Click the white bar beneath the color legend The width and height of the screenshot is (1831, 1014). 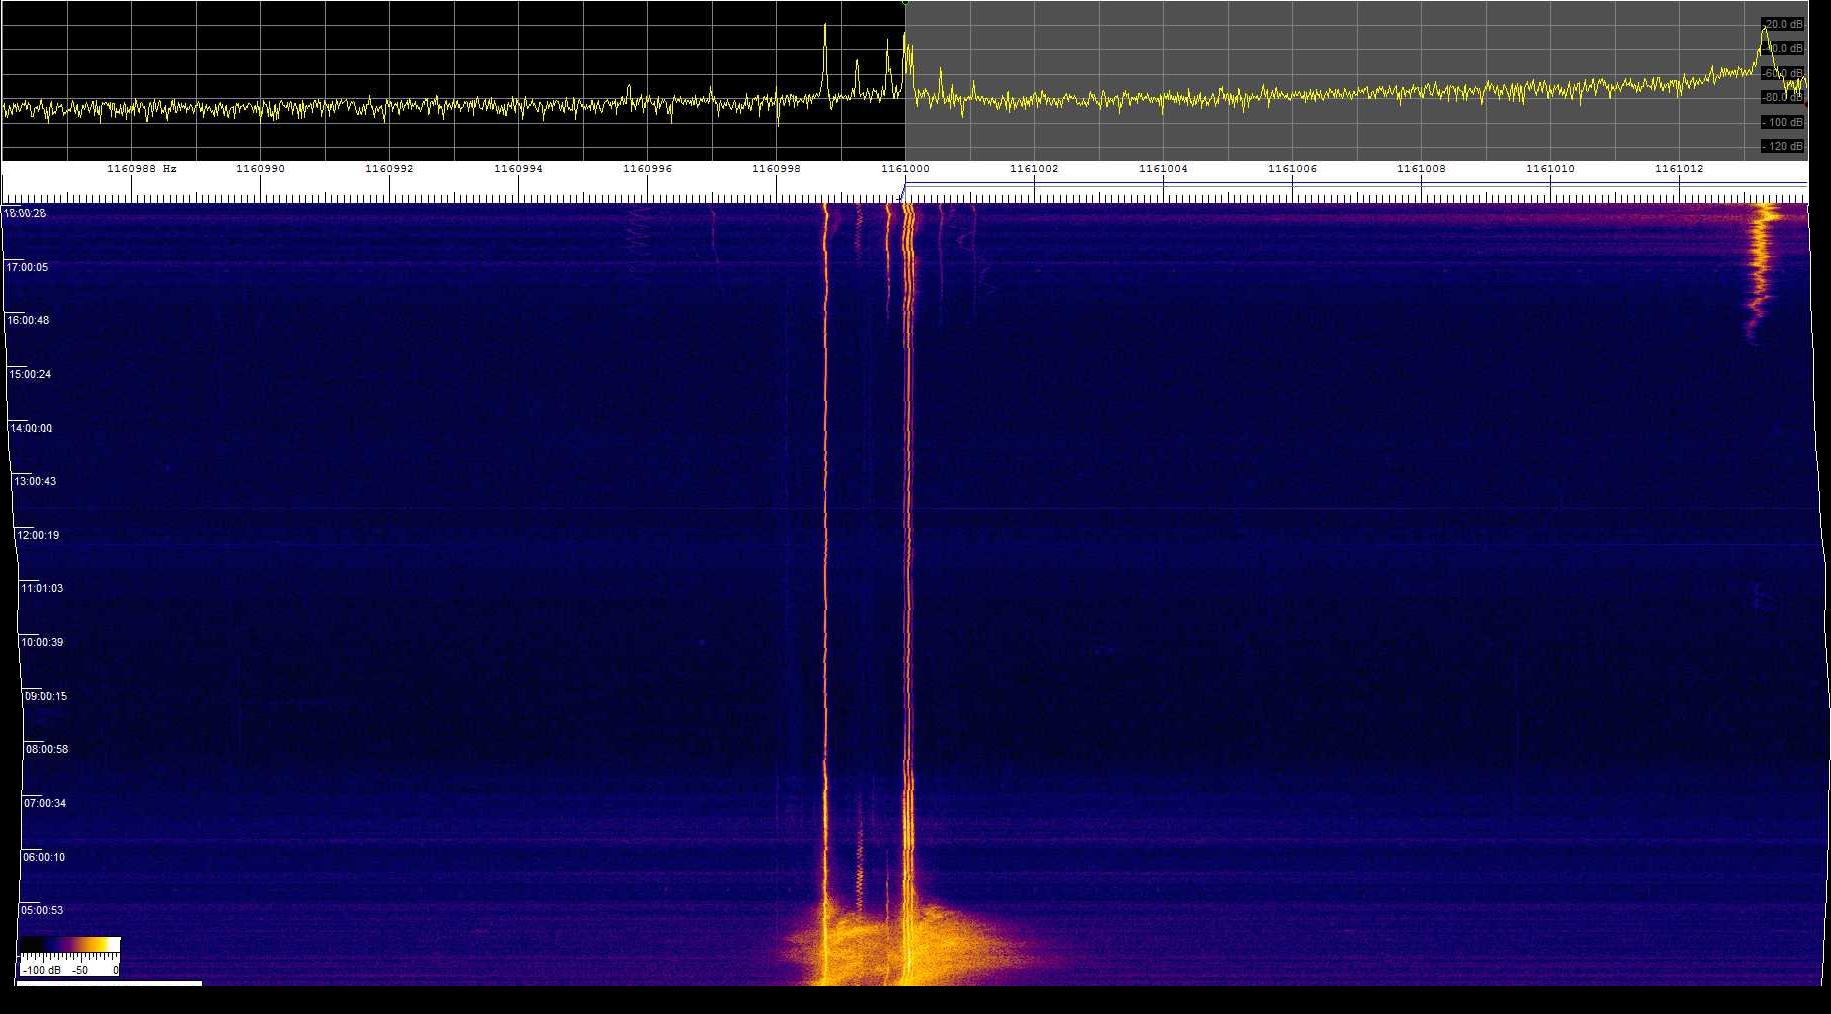(110, 984)
